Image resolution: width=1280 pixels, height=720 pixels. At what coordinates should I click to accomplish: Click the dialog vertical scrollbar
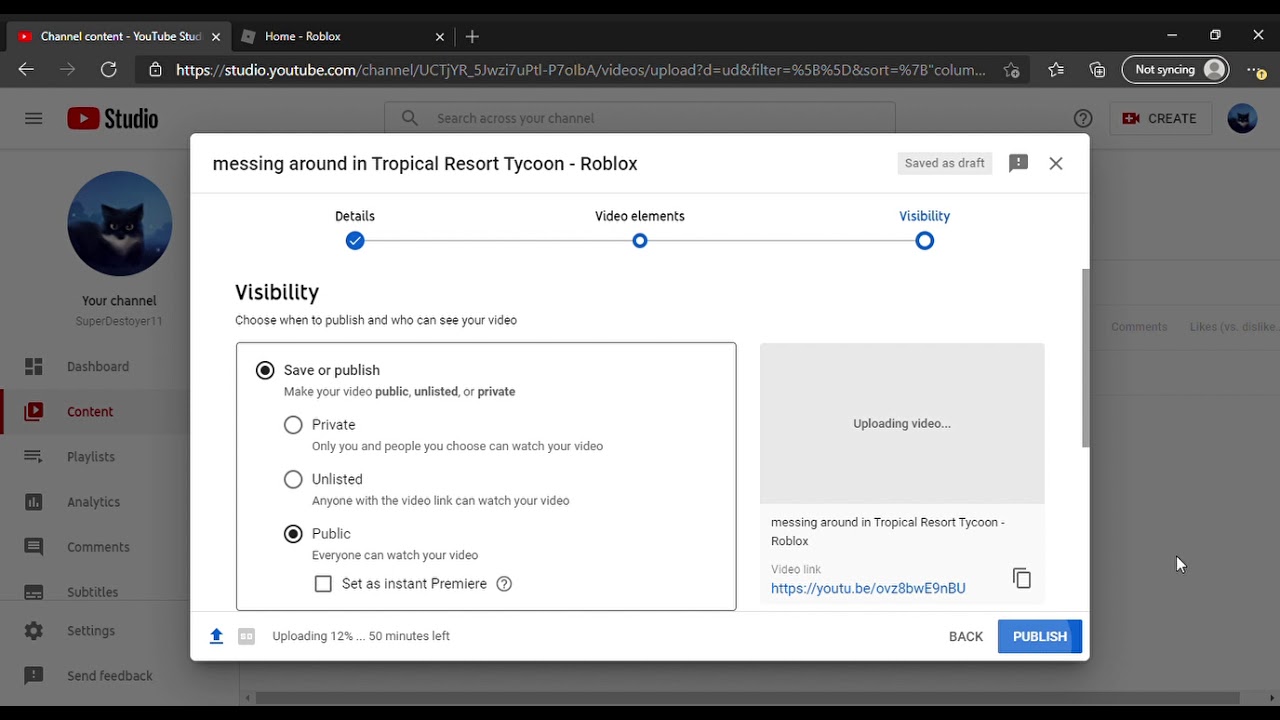click(1085, 358)
